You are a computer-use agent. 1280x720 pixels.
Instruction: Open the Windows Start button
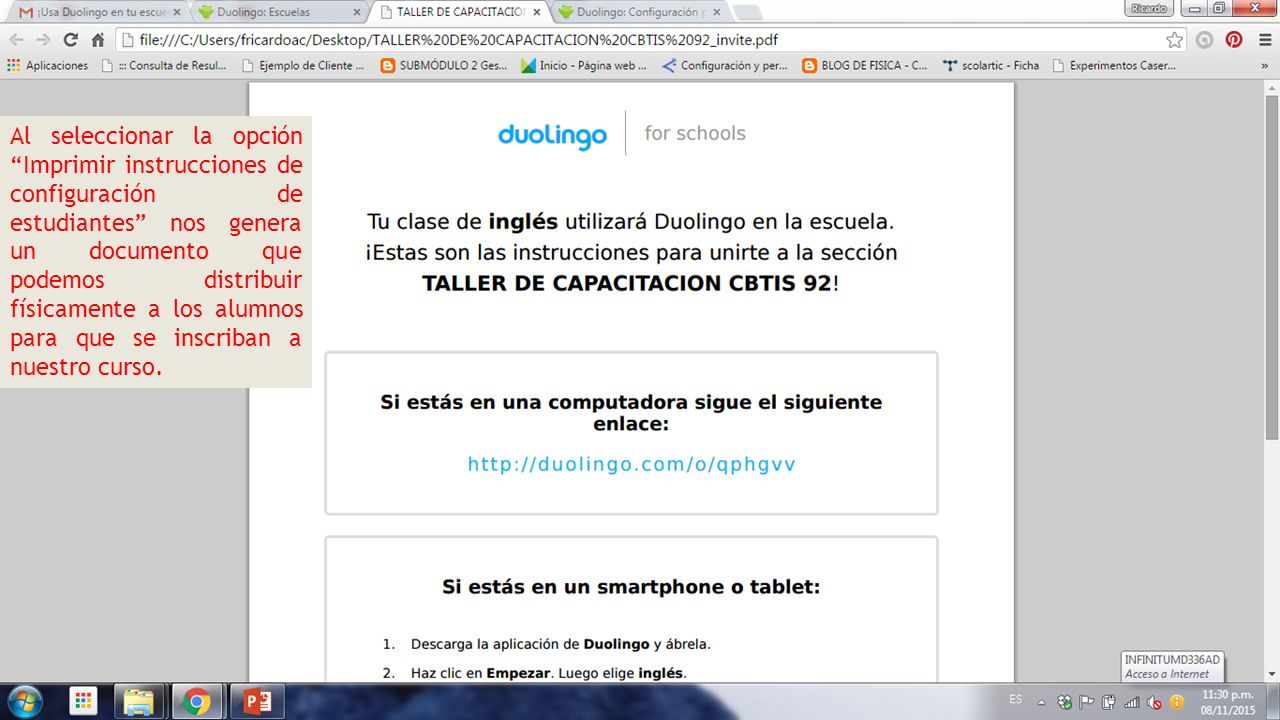(x=27, y=701)
